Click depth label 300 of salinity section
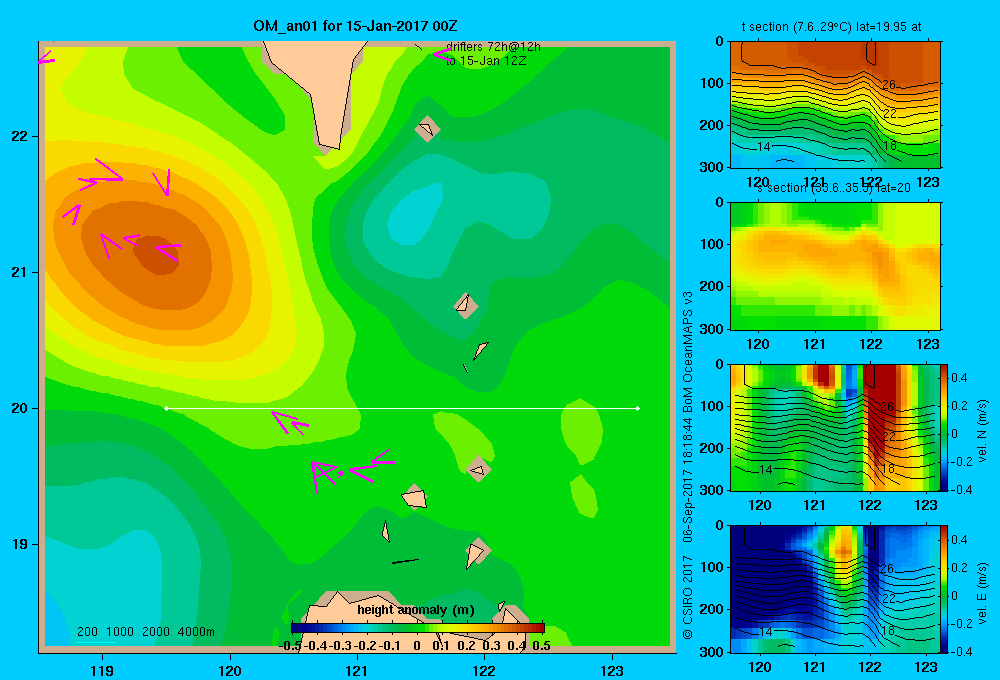This screenshot has height=680, width=1000. pyautogui.click(x=712, y=329)
